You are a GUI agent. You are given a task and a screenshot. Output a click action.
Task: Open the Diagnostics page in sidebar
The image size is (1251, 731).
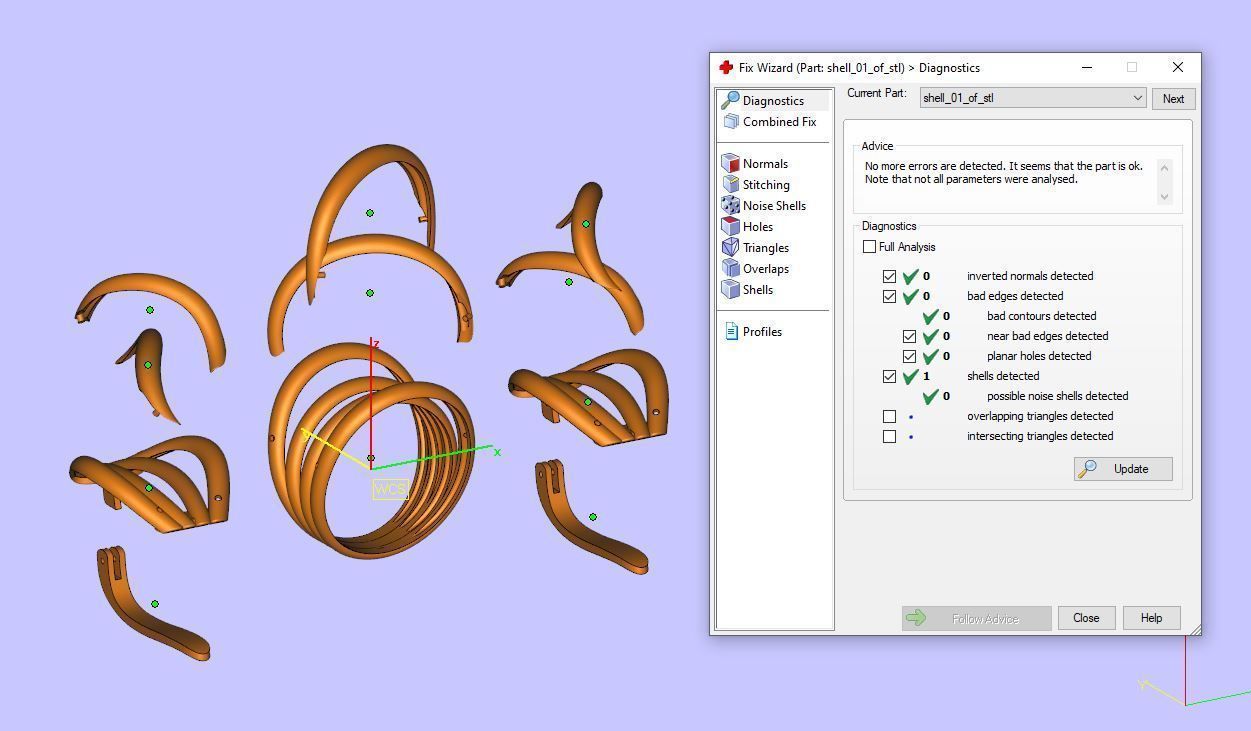point(773,101)
